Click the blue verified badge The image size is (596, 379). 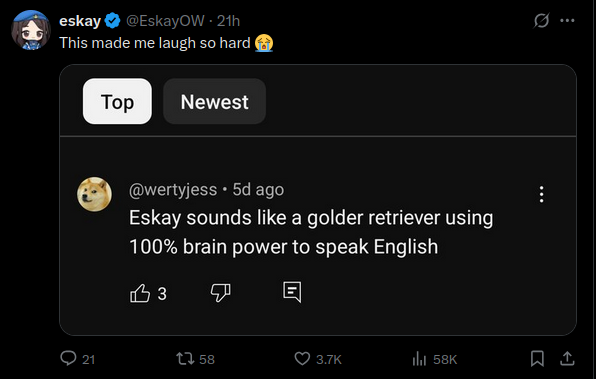tap(113, 21)
